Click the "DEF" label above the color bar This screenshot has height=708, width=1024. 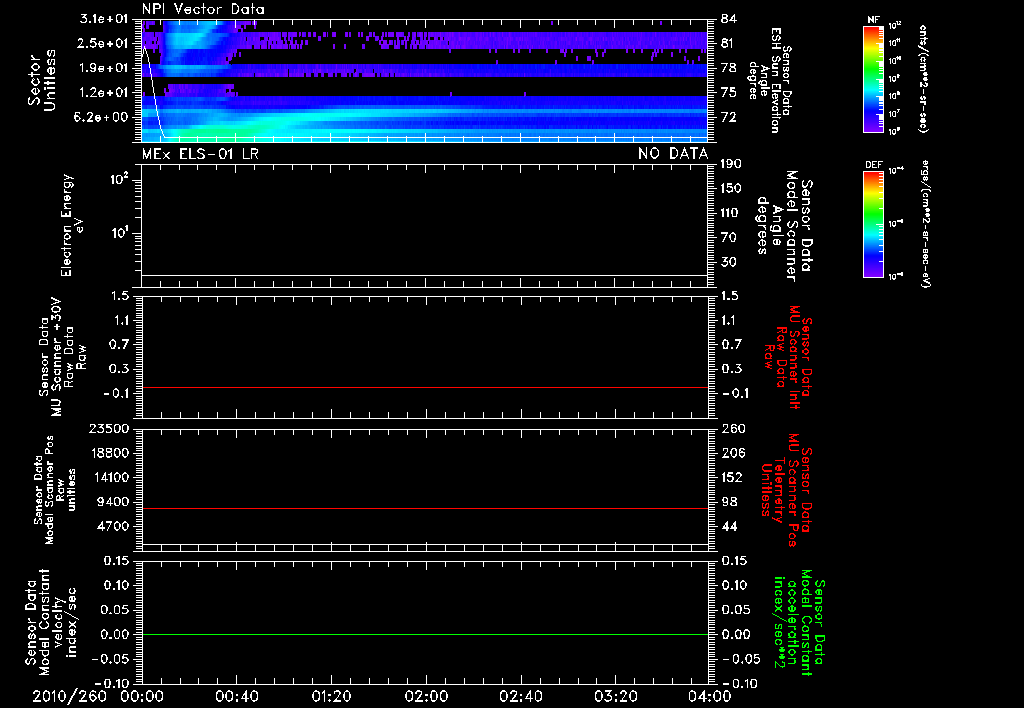click(874, 165)
